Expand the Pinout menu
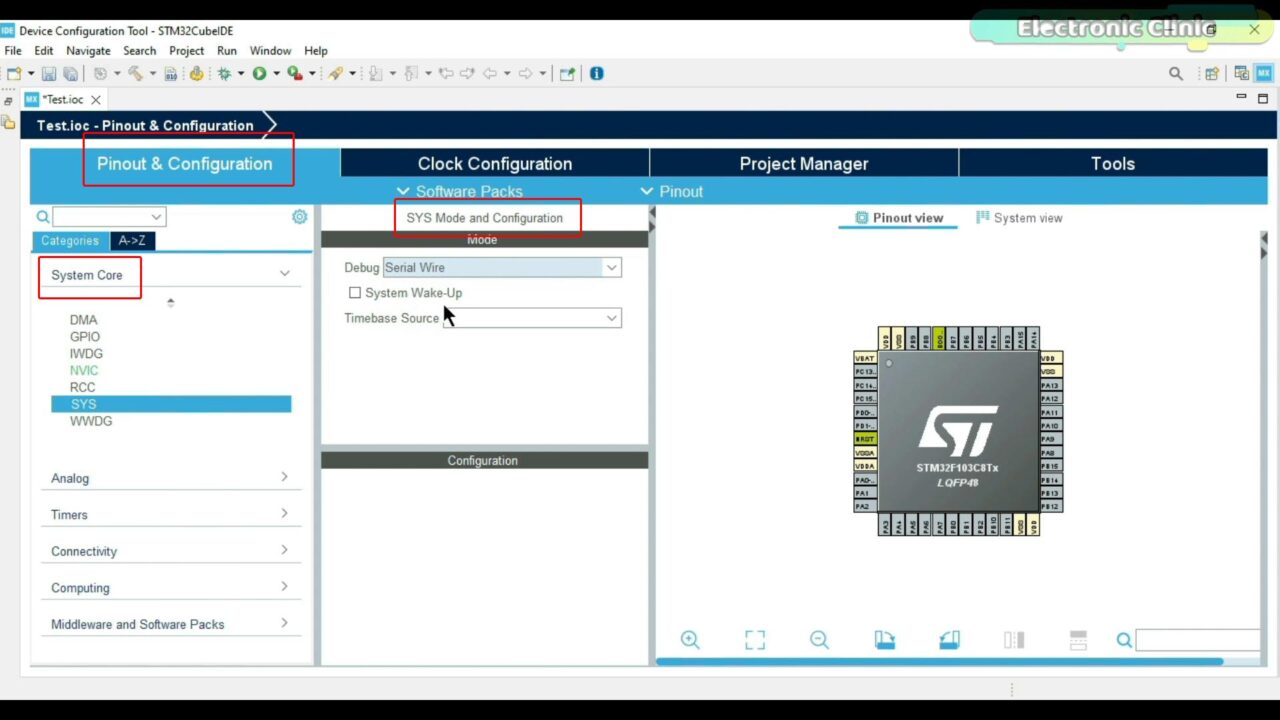 (672, 191)
